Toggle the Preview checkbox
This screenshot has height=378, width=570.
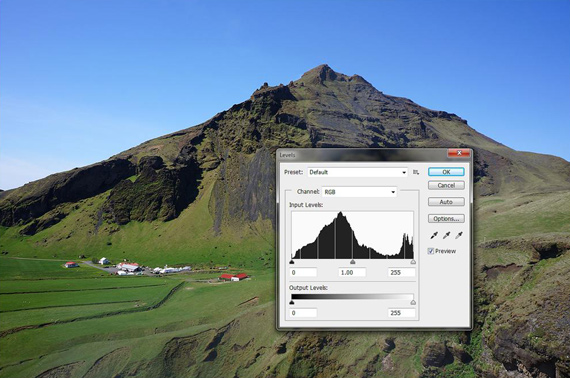(x=431, y=251)
